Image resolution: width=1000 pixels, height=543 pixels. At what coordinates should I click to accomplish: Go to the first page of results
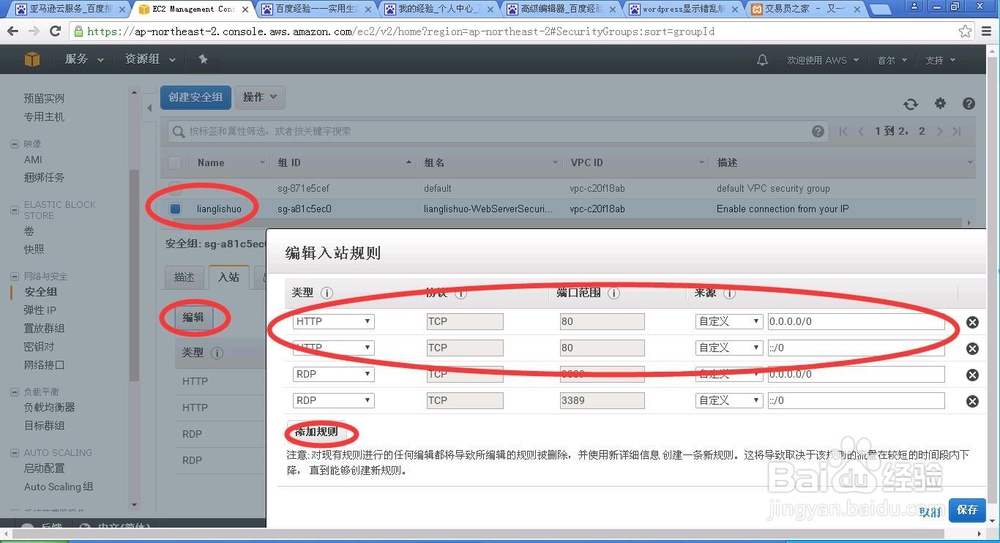tap(844, 131)
